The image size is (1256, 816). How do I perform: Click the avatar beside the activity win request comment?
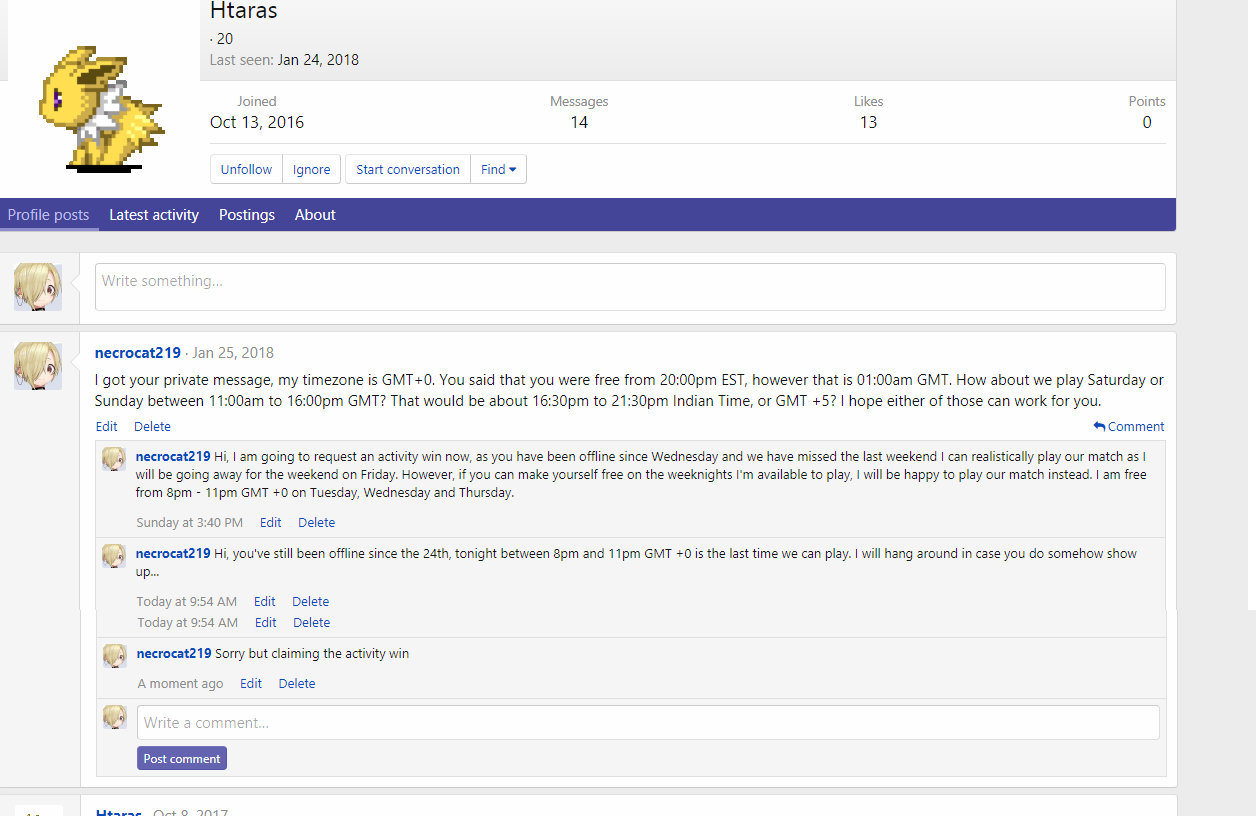tap(115, 459)
